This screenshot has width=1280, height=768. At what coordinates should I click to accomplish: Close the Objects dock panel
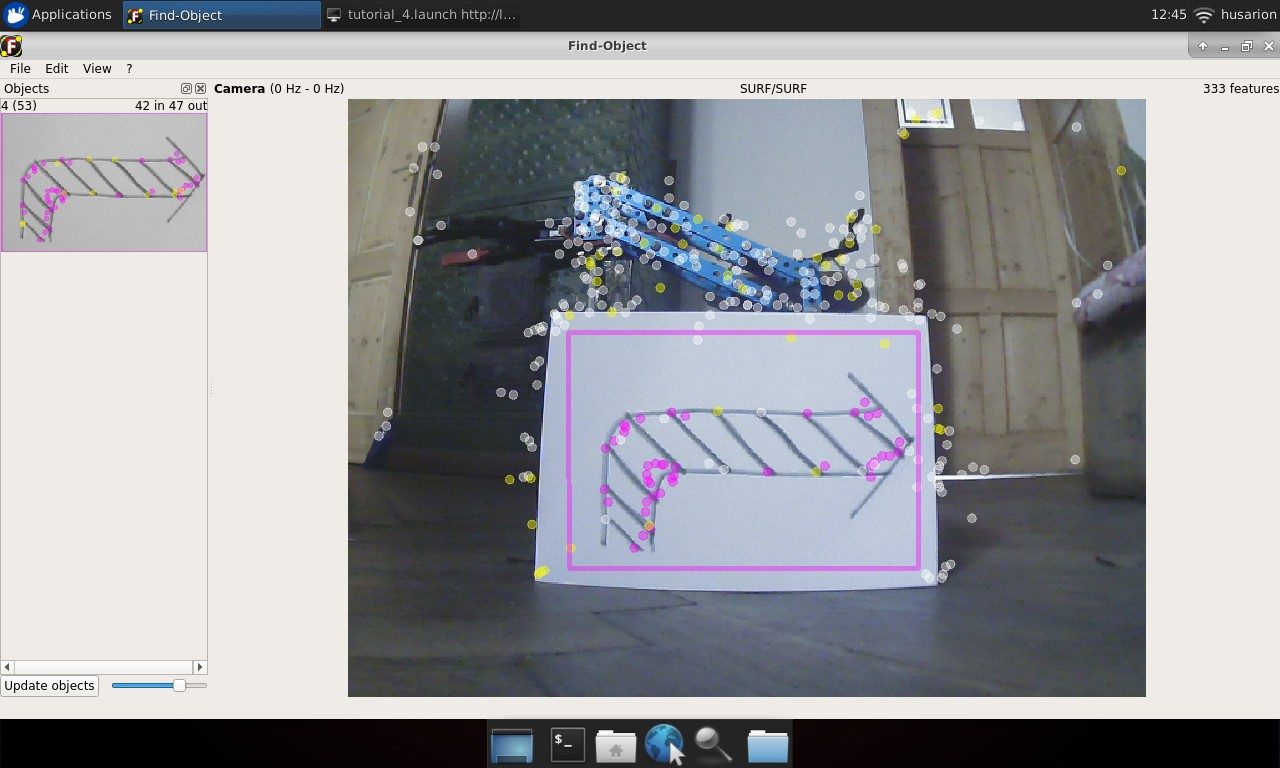(x=200, y=89)
